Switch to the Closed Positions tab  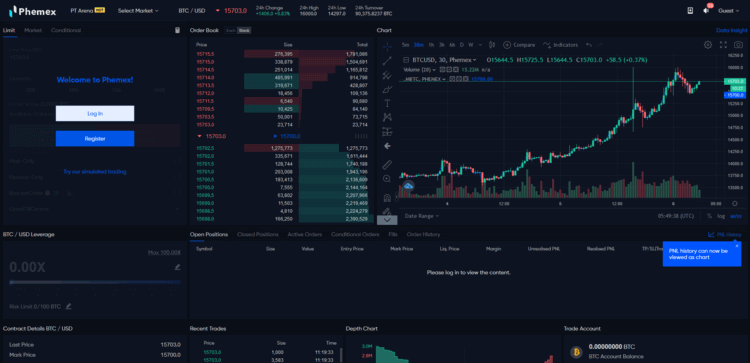[257, 234]
